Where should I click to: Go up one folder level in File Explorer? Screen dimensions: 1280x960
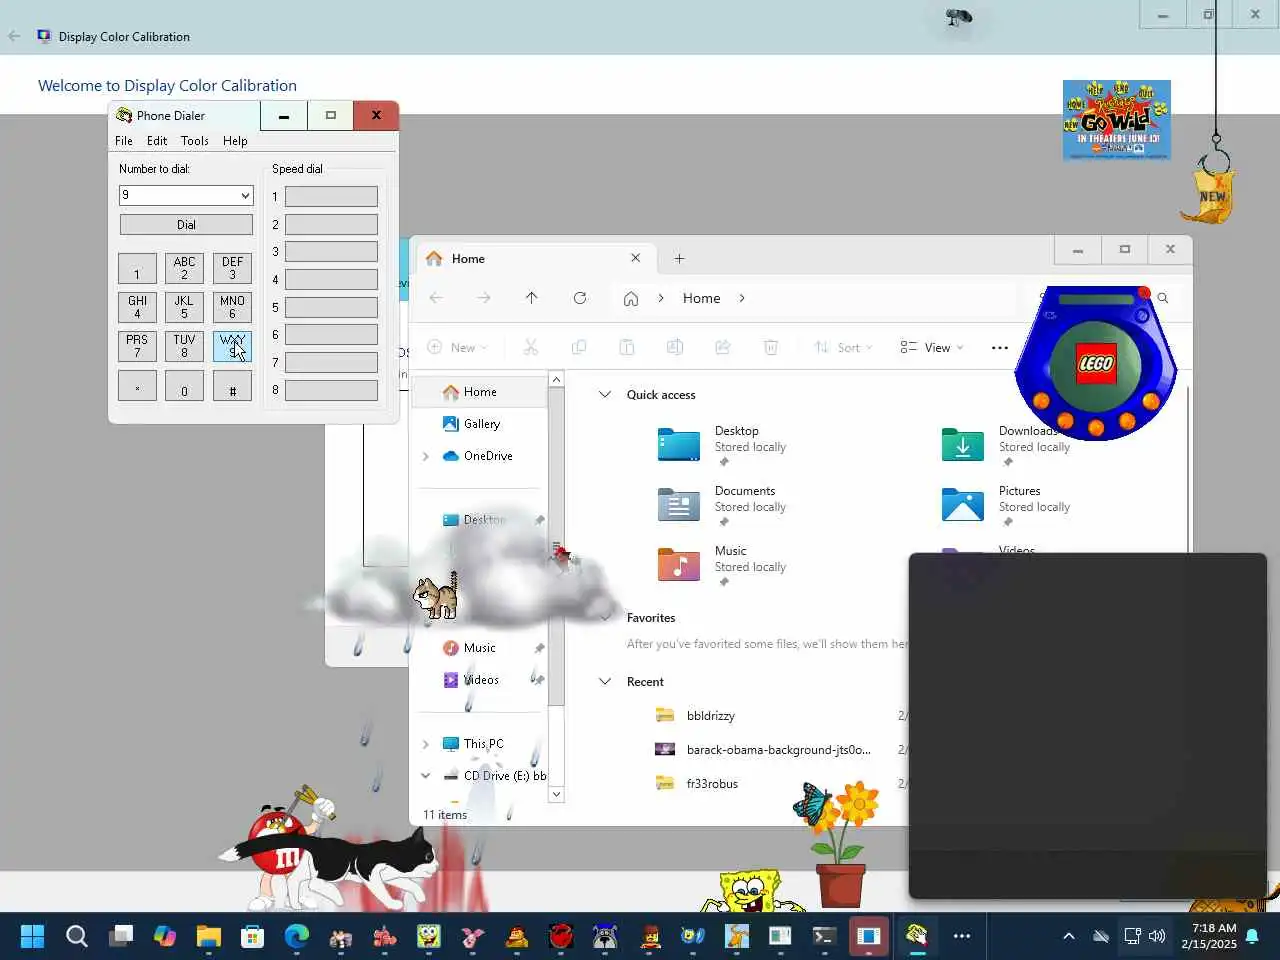531,298
